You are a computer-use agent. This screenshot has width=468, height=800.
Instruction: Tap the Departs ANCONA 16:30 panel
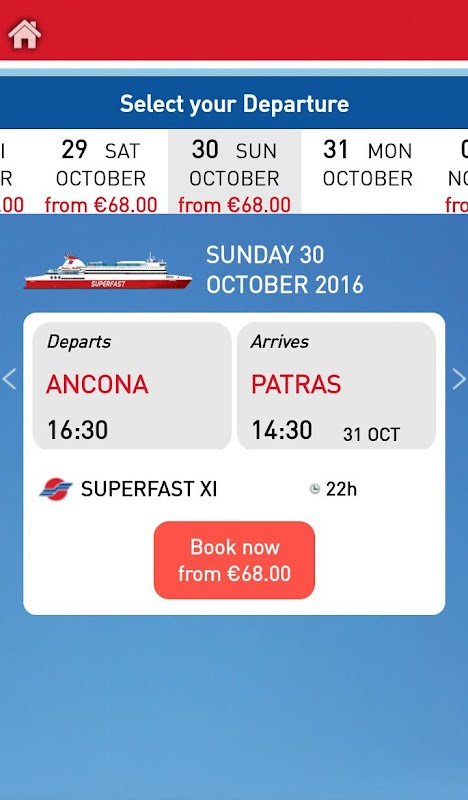(132, 386)
